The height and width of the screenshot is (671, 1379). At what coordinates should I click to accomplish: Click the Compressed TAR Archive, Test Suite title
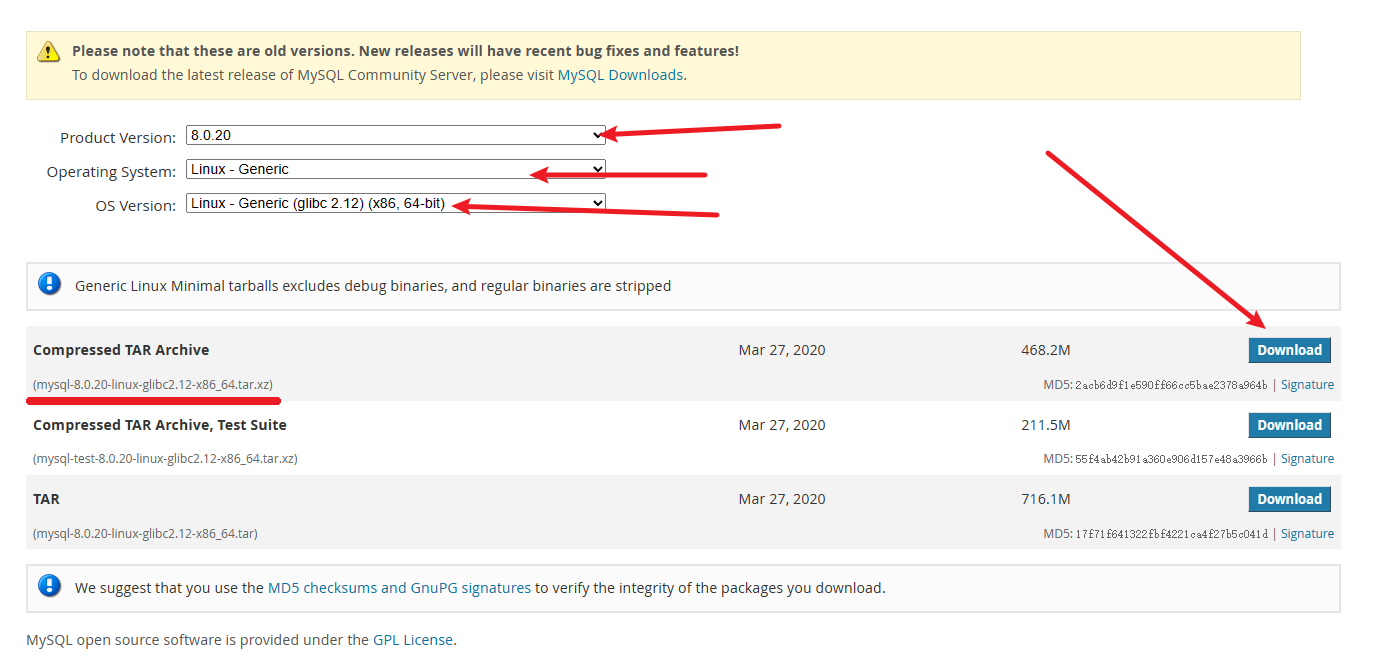point(160,425)
